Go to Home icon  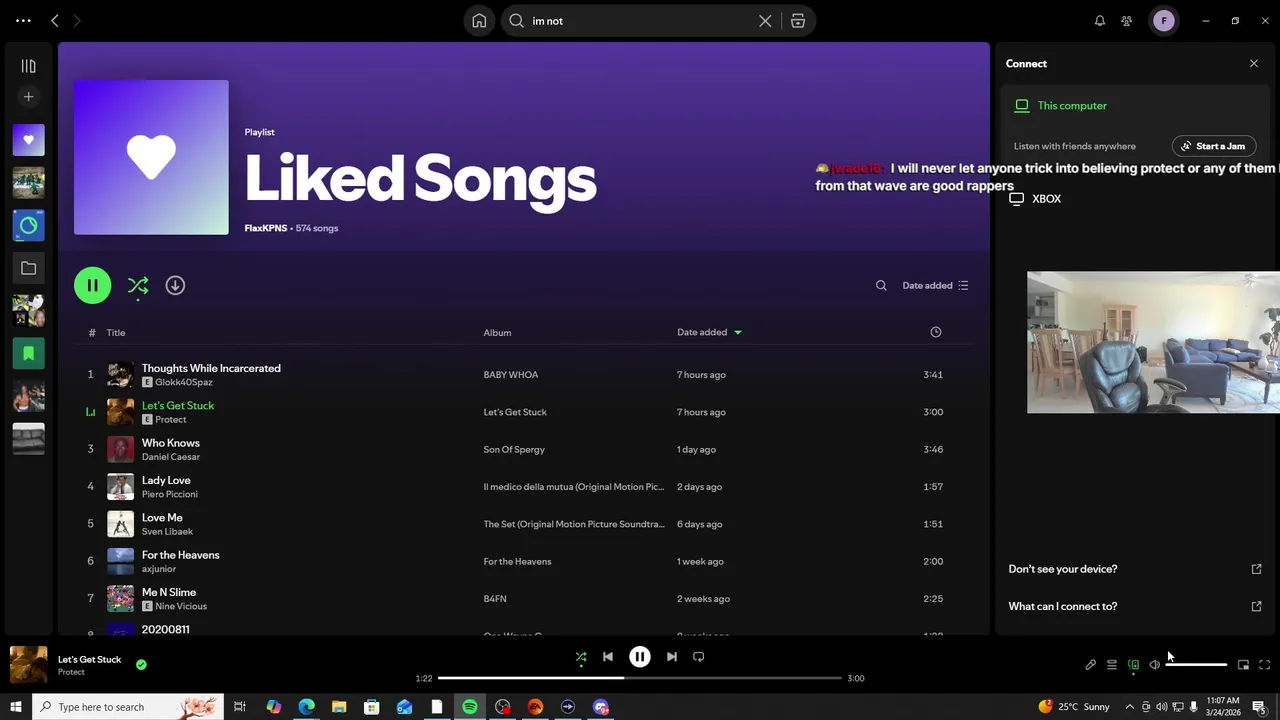[479, 21]
